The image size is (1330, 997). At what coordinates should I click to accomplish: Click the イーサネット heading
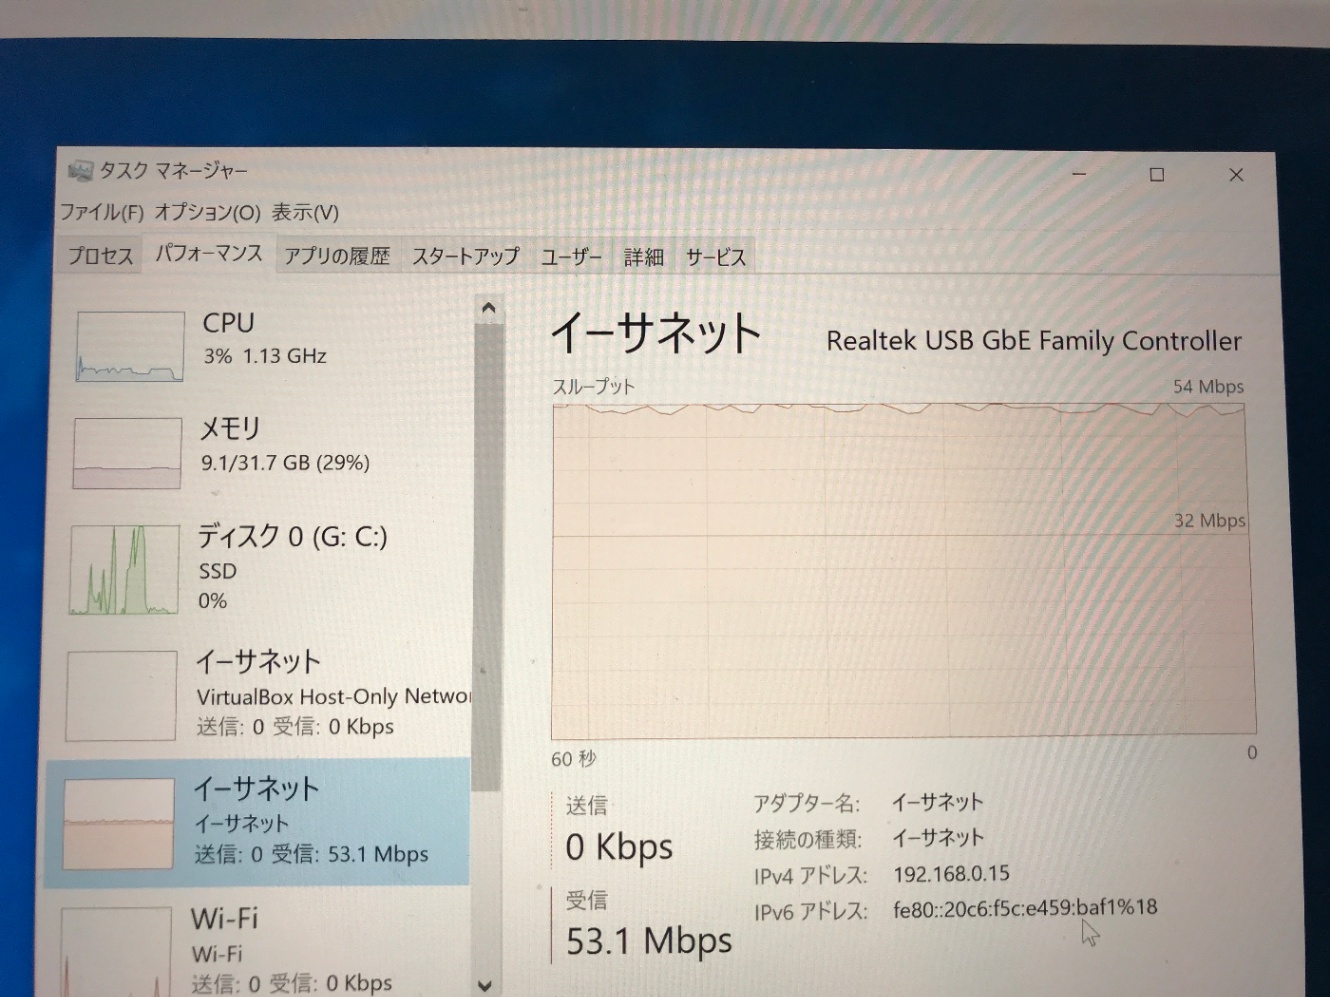tap(655, 333)
